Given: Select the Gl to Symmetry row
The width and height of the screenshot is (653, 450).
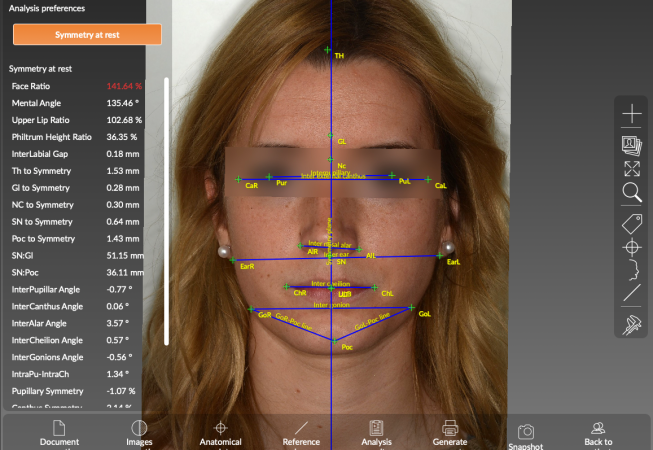Looking at the screenshot, I should pos(77,188).
